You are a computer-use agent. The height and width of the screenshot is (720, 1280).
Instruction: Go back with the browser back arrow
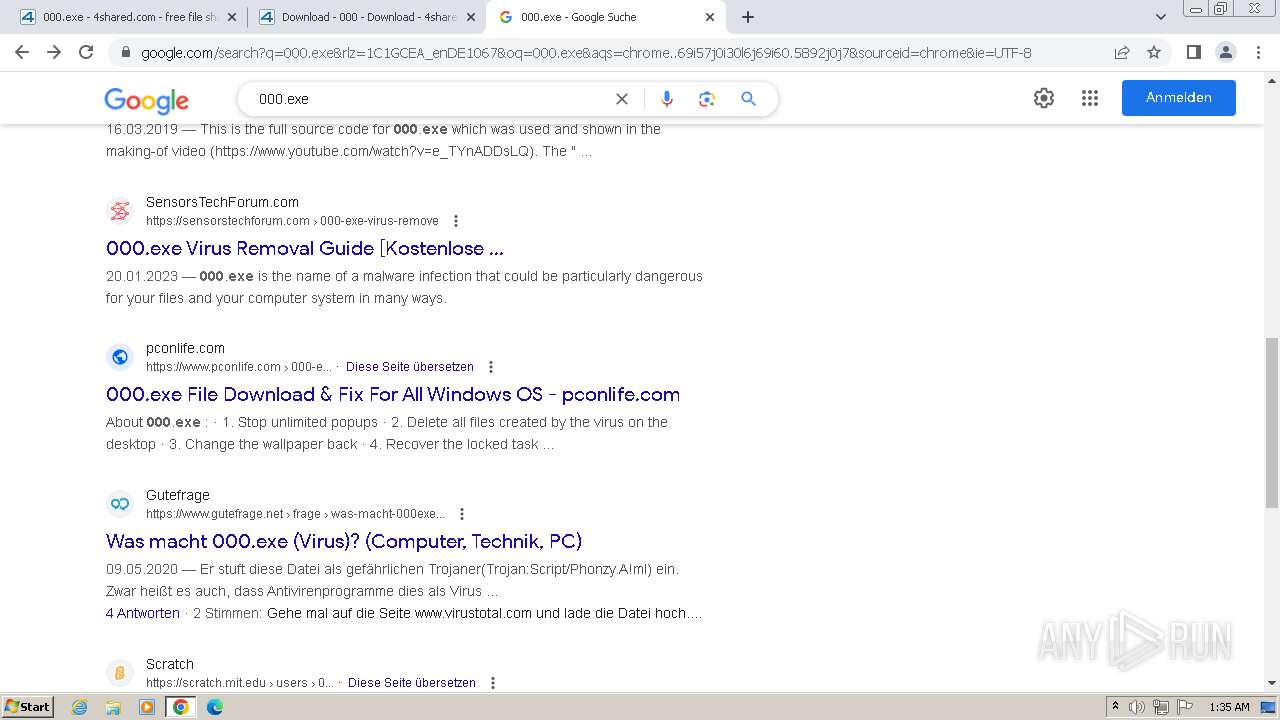22,52
